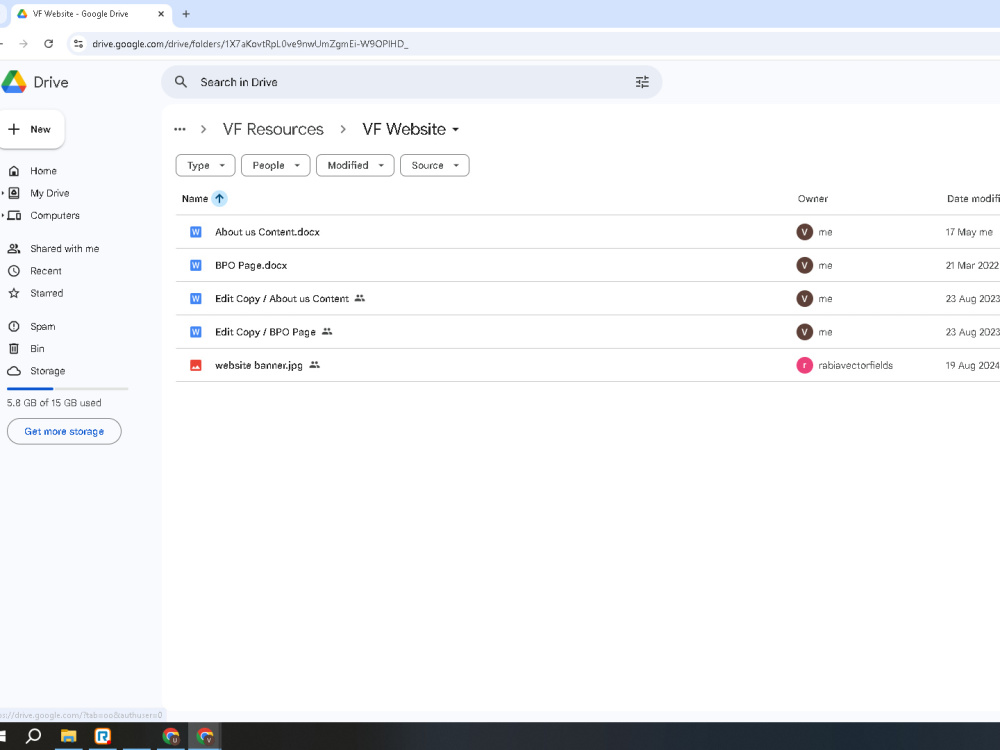Click the image icon for website banner.jpg
This screenshot has height=750, width=1000.
196,365
